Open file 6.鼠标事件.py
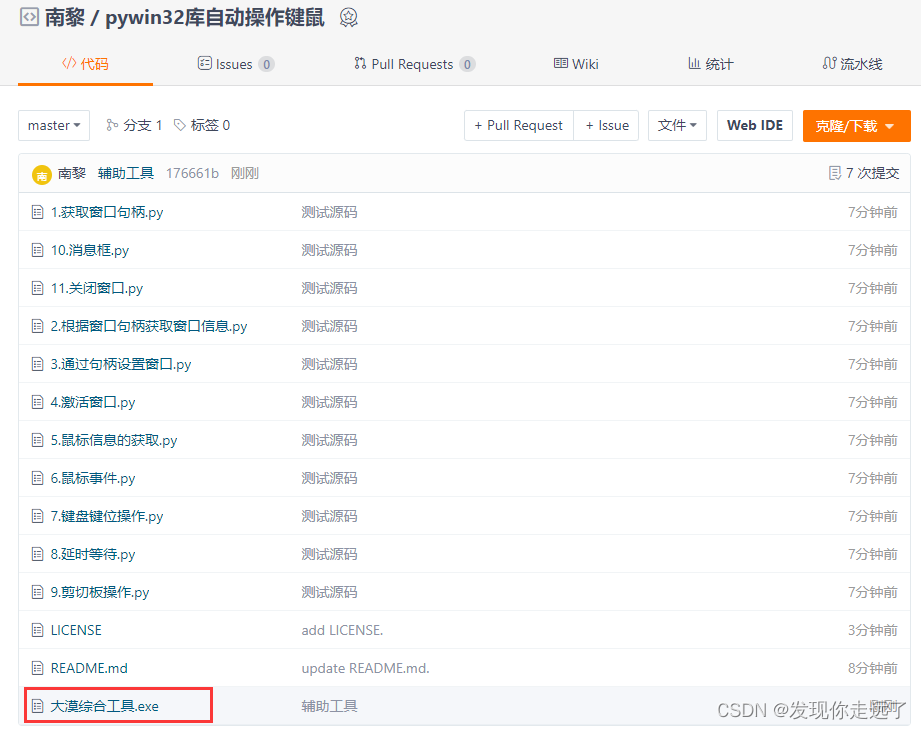The height and width of the screenshot is (729, 921). 93,478
